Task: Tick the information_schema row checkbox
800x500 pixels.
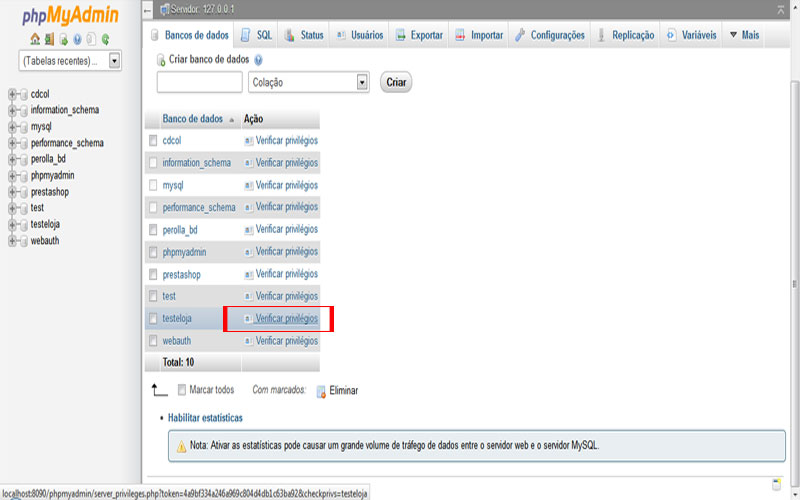Action: click(153, 163)
